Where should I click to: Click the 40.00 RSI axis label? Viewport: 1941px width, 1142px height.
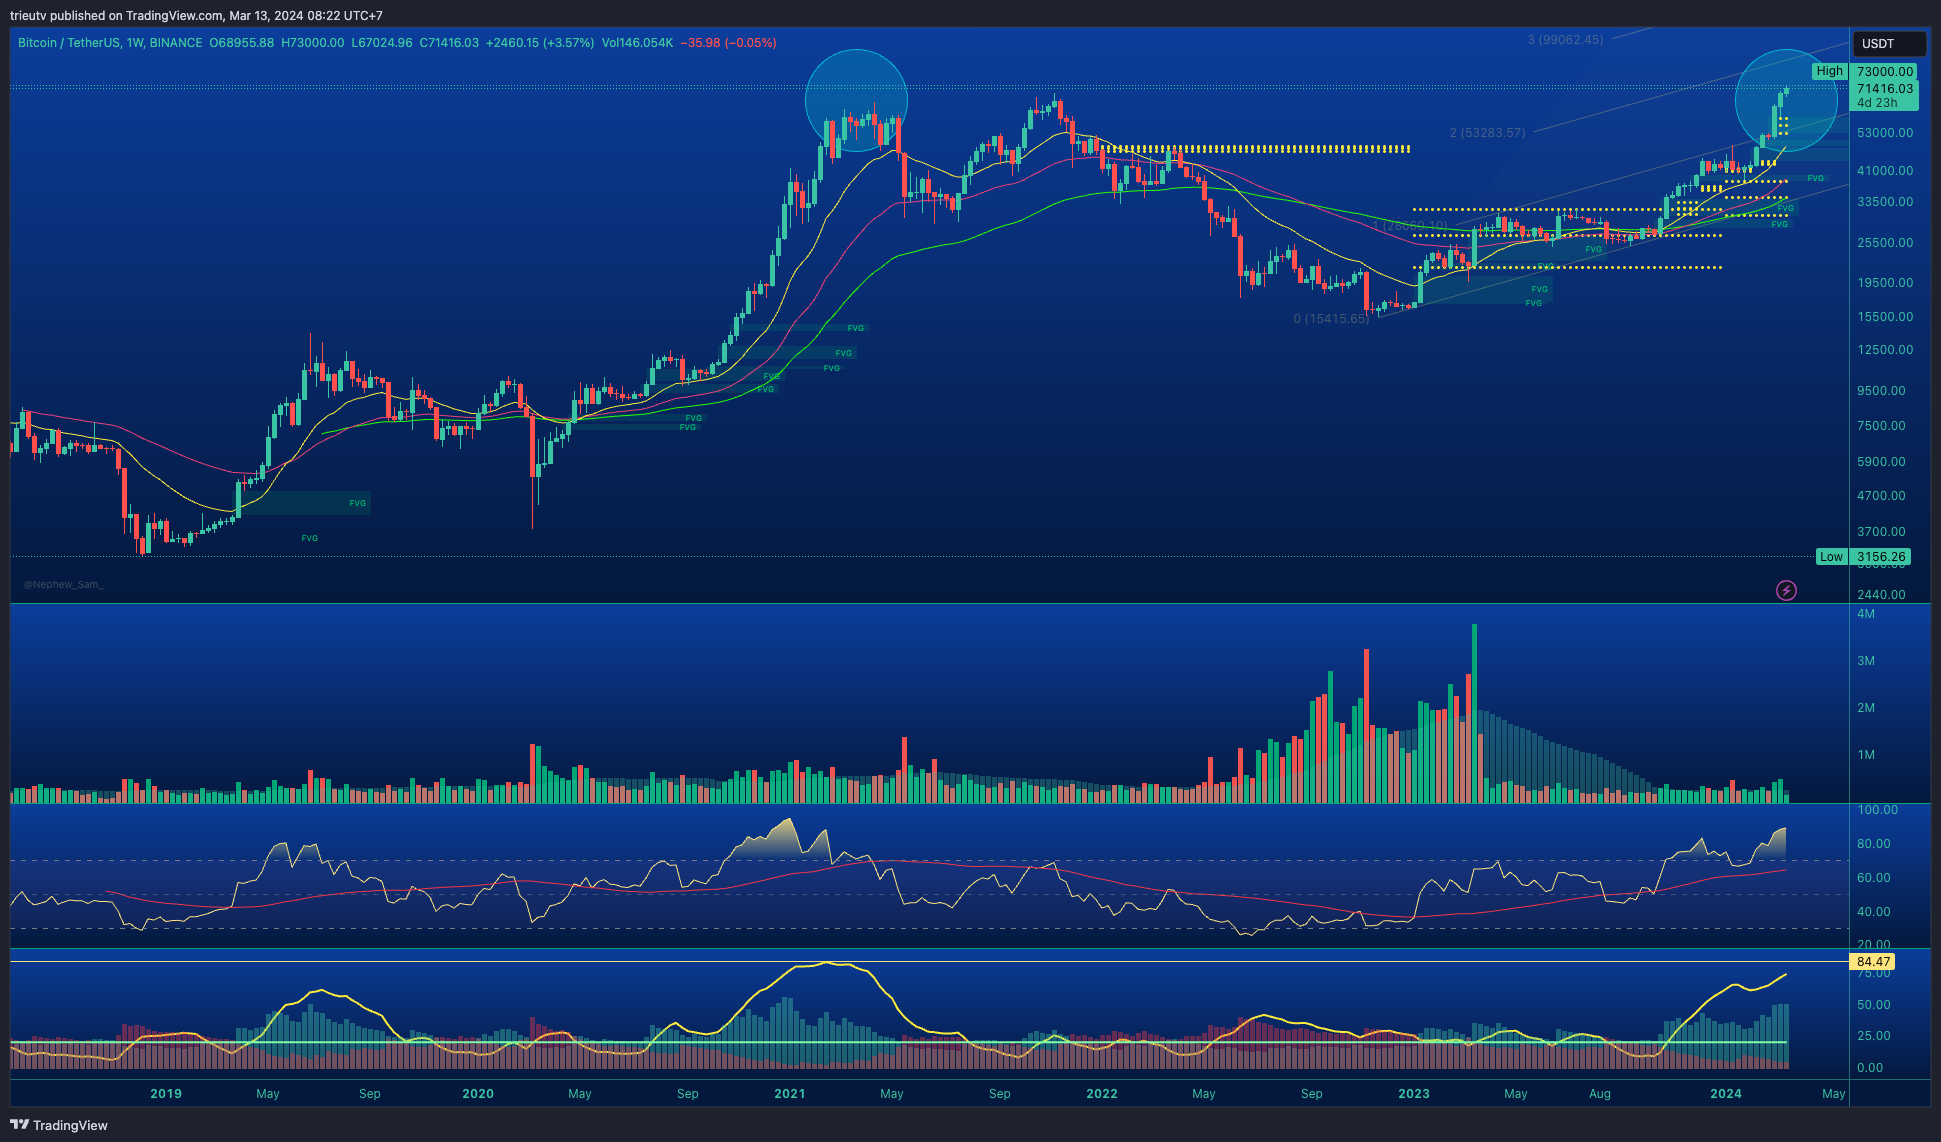click(x=1874, y=912)
